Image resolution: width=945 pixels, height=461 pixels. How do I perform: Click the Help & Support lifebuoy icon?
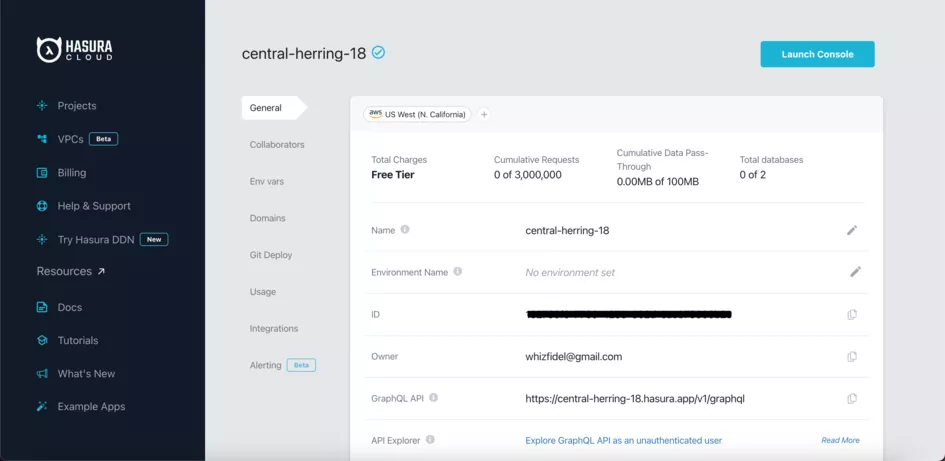coord(42,206)
